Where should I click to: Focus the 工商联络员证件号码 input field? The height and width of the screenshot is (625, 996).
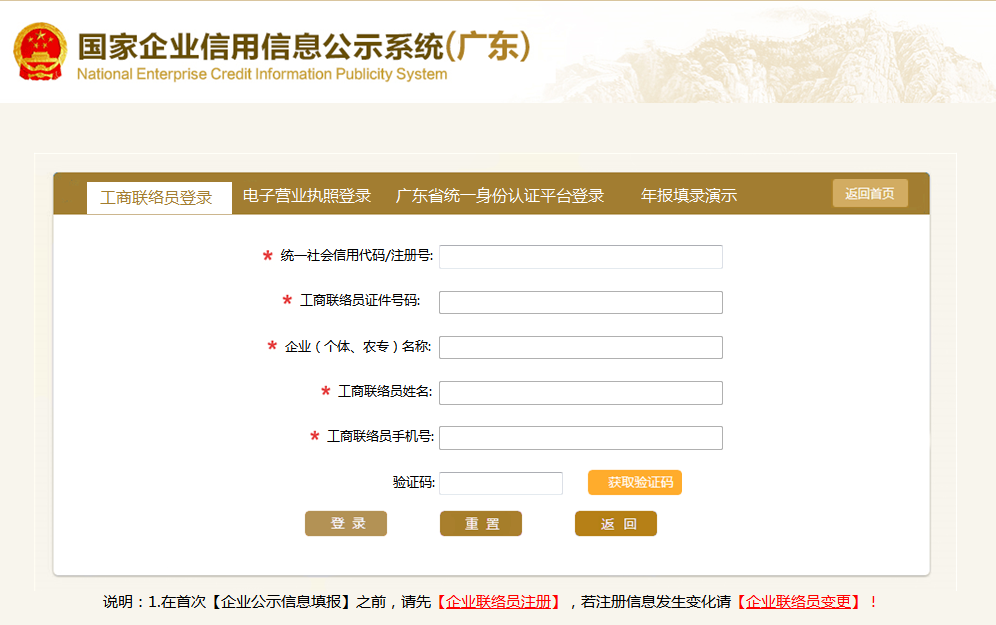[581, 302]
